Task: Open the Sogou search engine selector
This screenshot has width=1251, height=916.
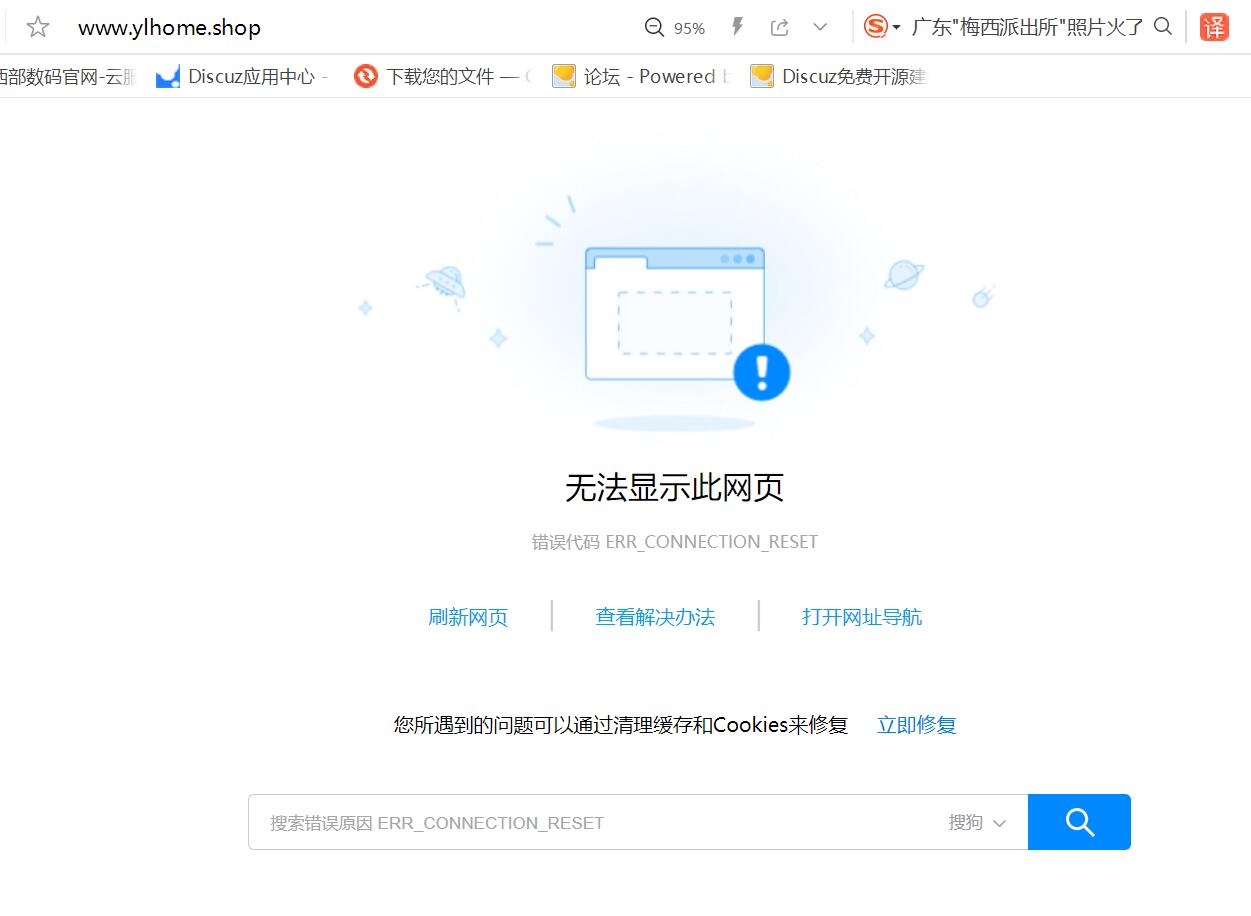Action: point(882,27)
